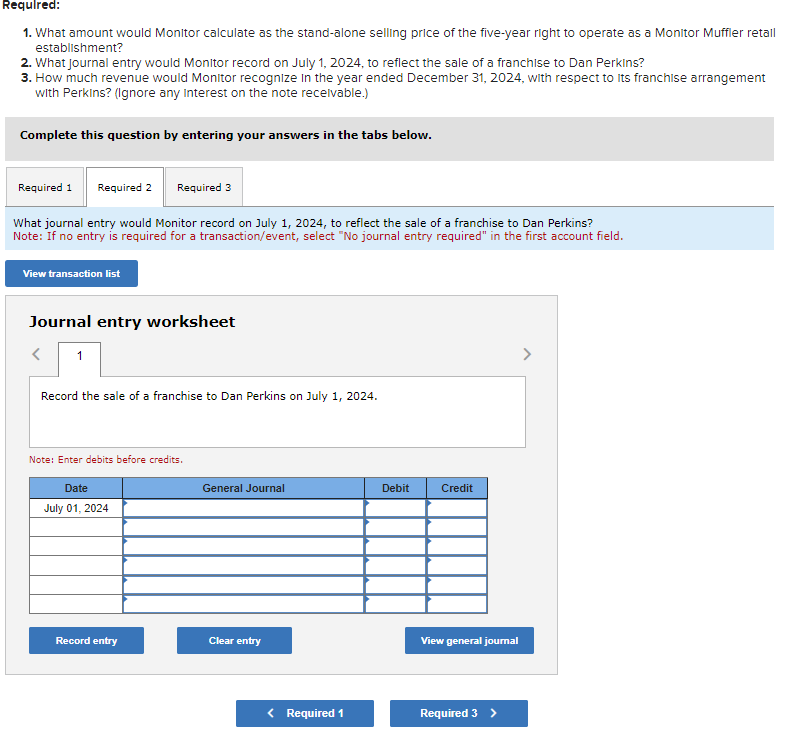Open General Journal account dropdown in second row
The height and width of the screenshot is (747, 795).
(x=243, y=527)
